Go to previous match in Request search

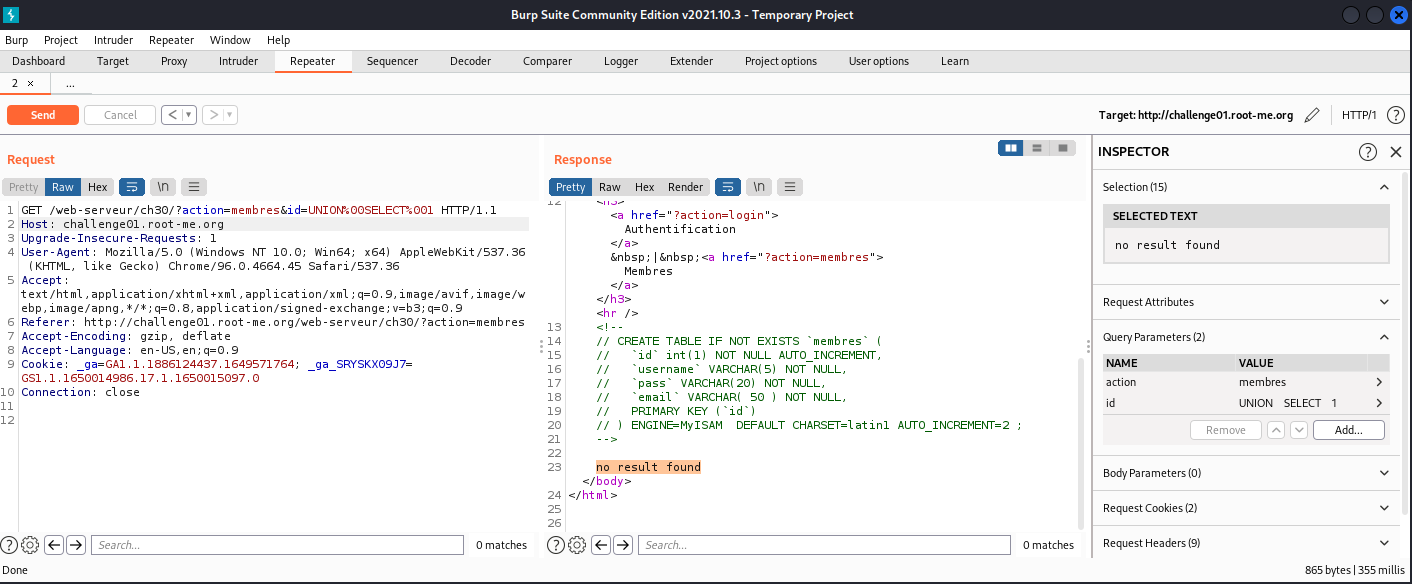point(54,545)
